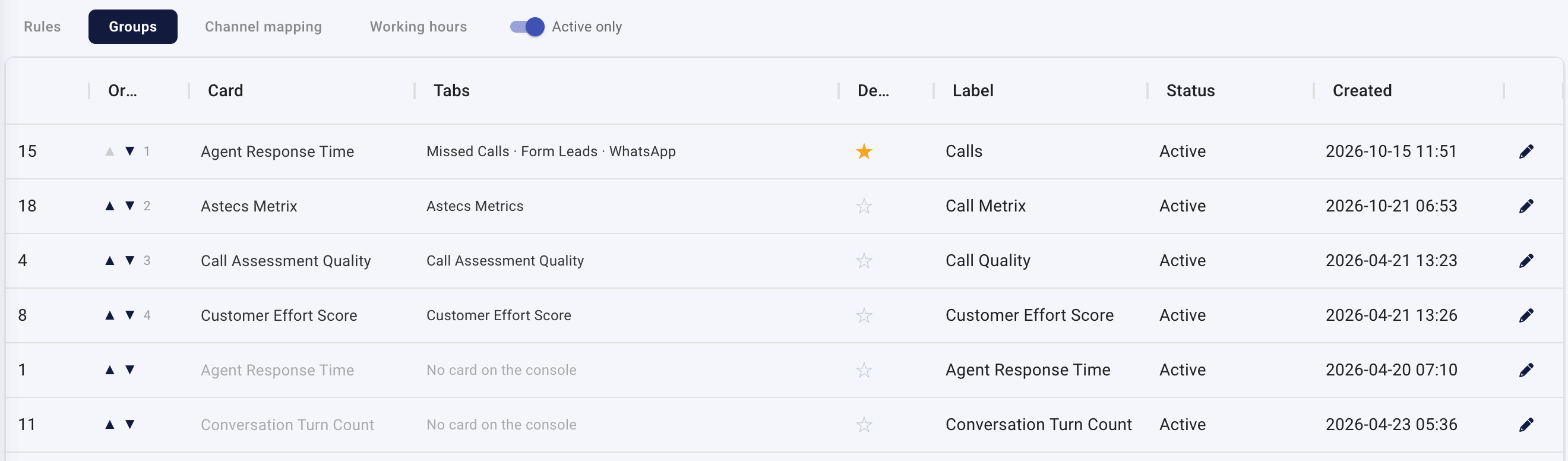This screenshot has width=1568, height=461.
Task: Click pencil icon for Call Metrix row
Action: point(1526,206)
